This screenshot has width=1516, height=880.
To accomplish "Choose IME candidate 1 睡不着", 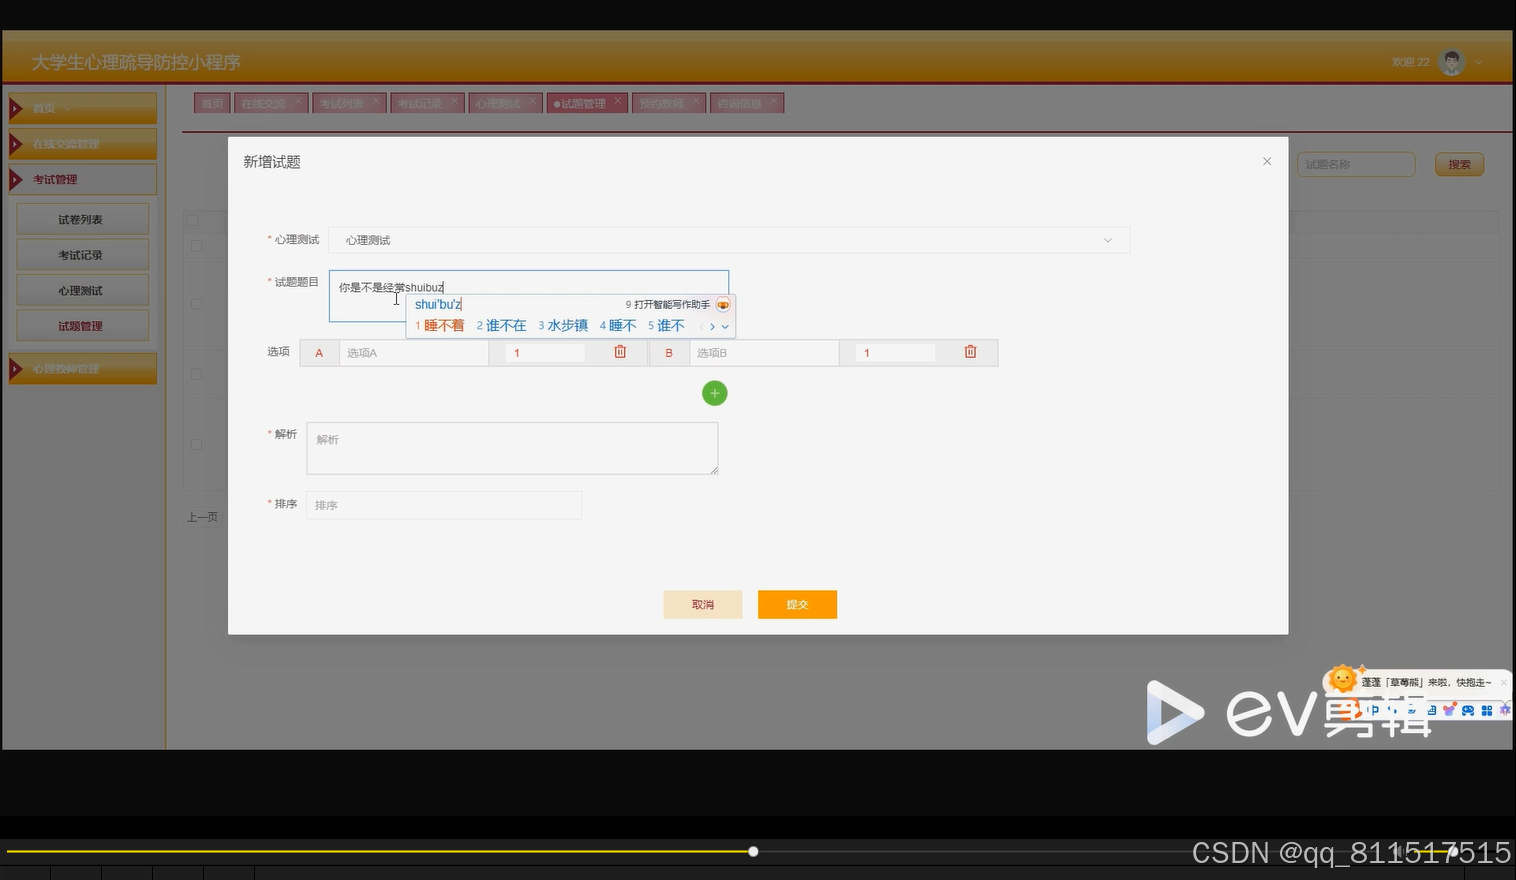I will (x=440, y=326).
